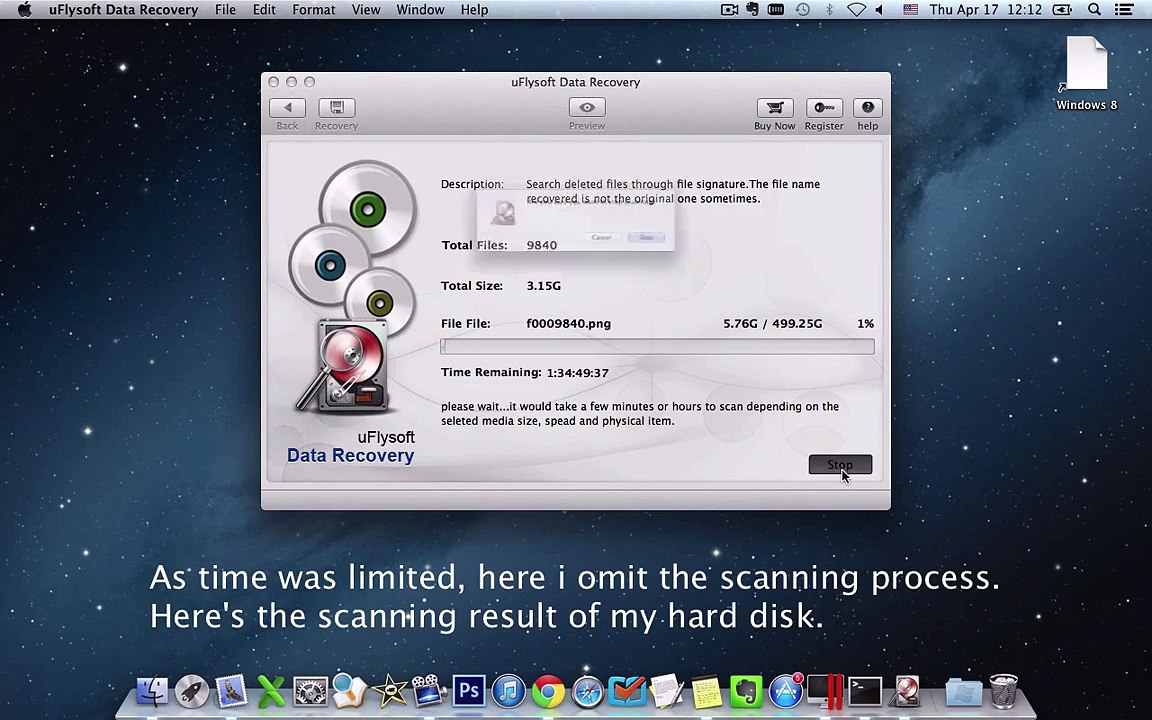Click the Wi-Fi status icon
The image size is (1152, 720).
(x=856, y=10)
